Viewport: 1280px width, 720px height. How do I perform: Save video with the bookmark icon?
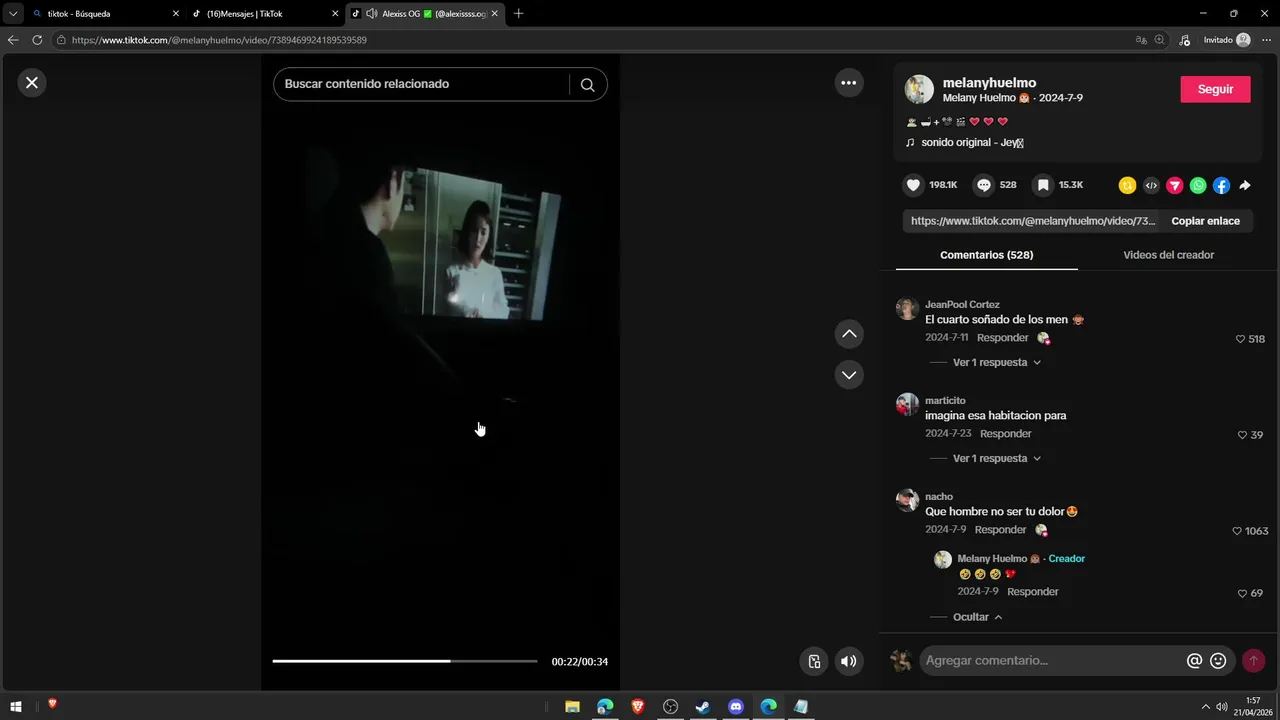coord(1043,185)
